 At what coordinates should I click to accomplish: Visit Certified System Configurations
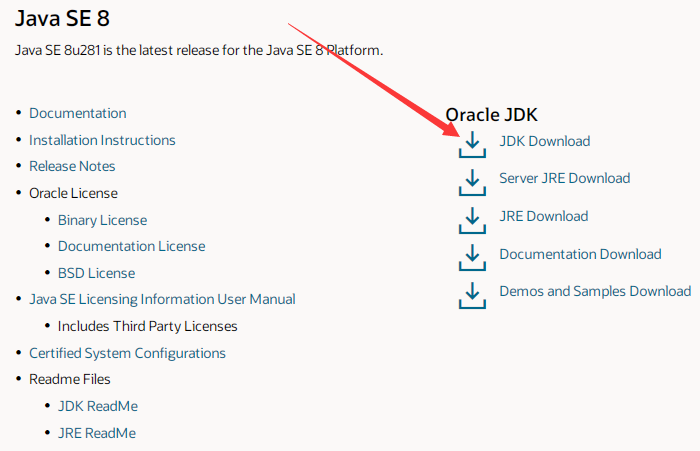(x=127, y=353)
